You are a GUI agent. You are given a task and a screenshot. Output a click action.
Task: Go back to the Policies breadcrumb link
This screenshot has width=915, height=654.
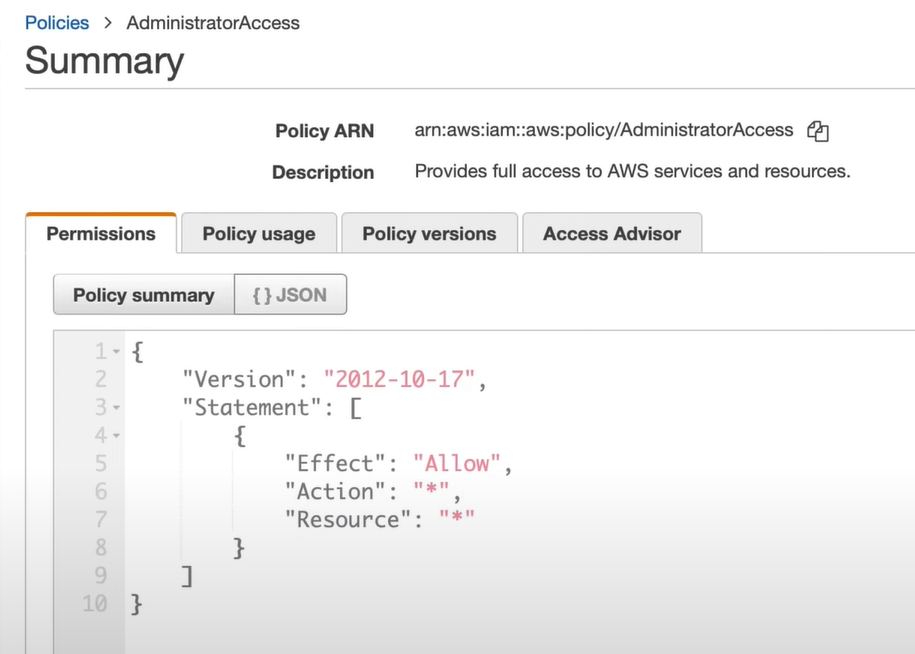click(x=57, y=23)
